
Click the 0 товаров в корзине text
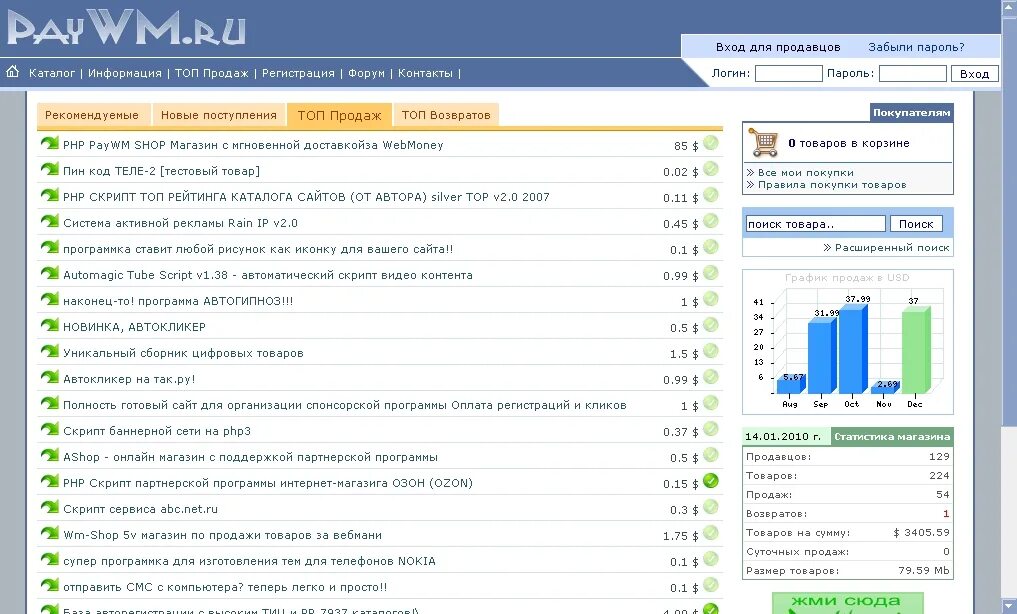pos(848,143)
